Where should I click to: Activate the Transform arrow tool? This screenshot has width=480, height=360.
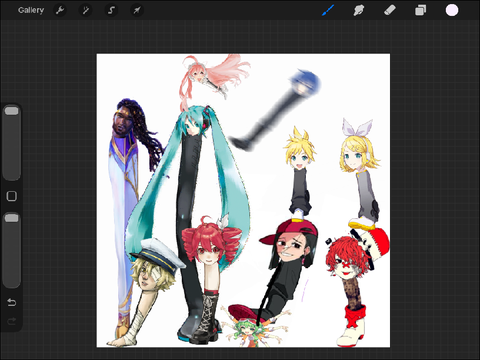(137, 10)
